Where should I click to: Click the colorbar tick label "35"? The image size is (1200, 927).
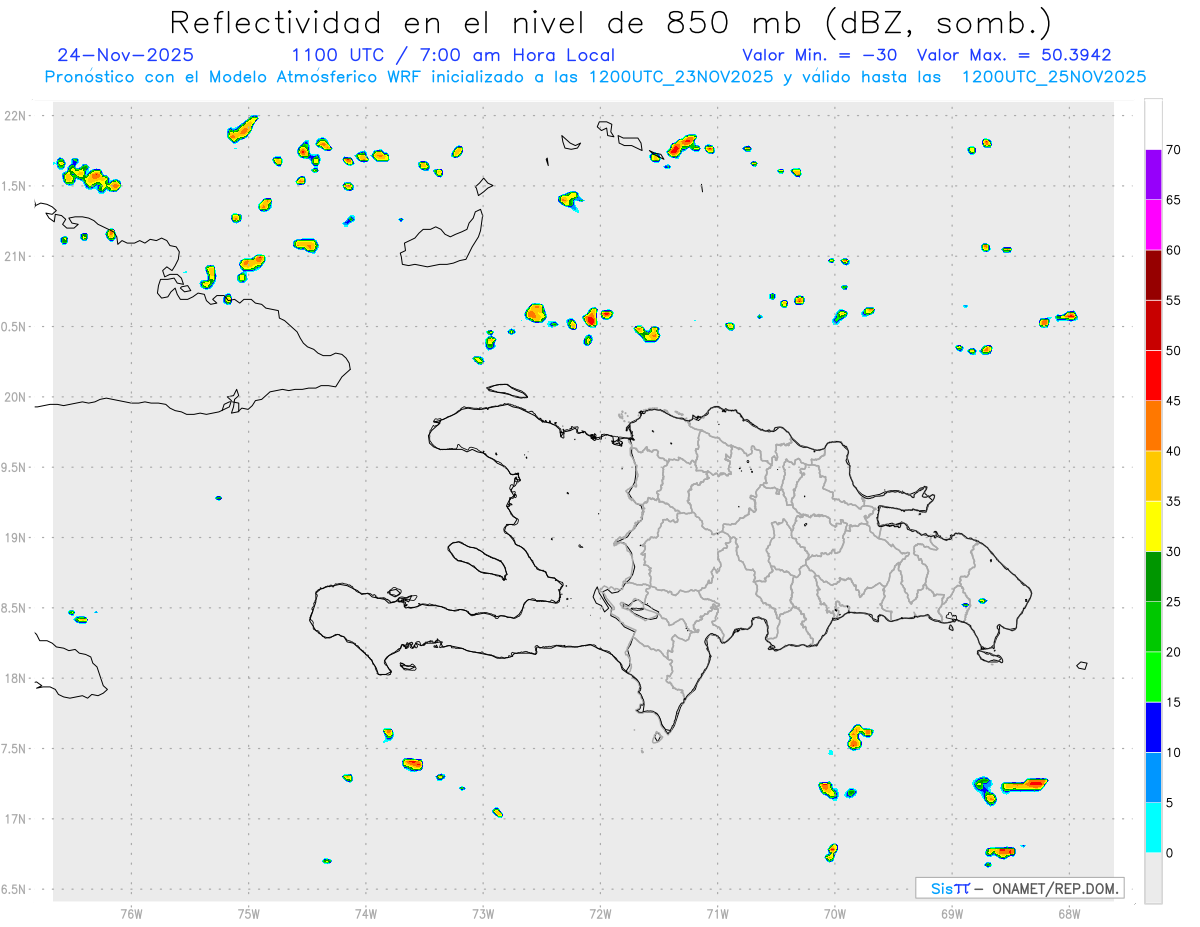tap(1174, 501)
